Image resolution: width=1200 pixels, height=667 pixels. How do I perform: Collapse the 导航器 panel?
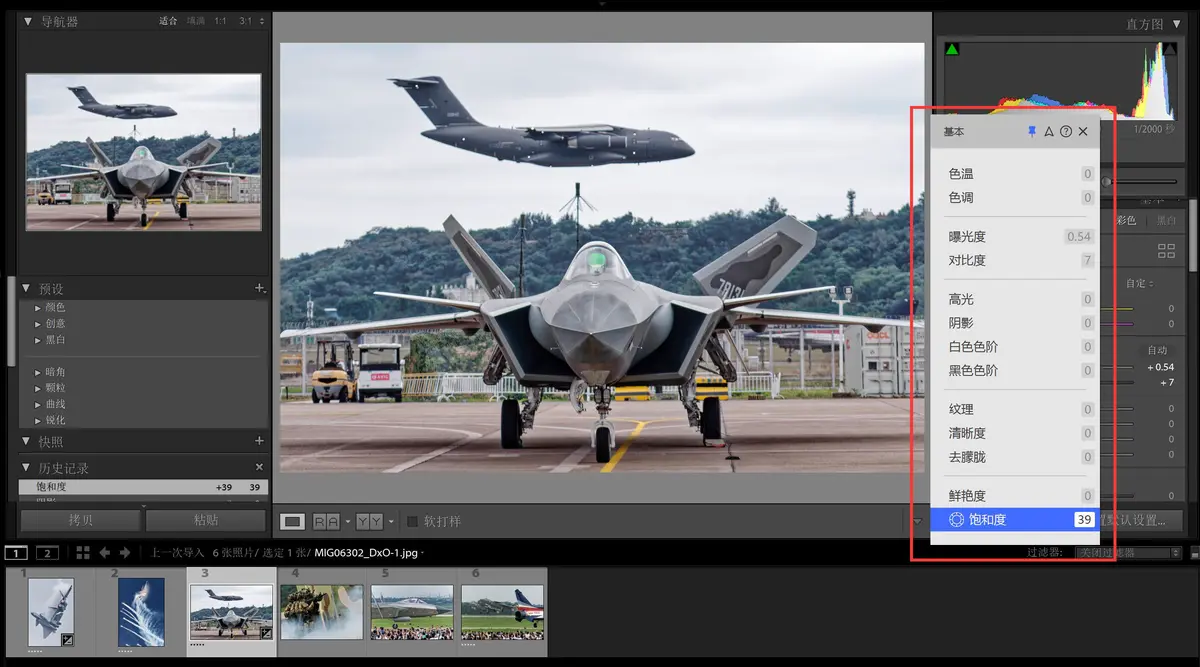point(28,21)
